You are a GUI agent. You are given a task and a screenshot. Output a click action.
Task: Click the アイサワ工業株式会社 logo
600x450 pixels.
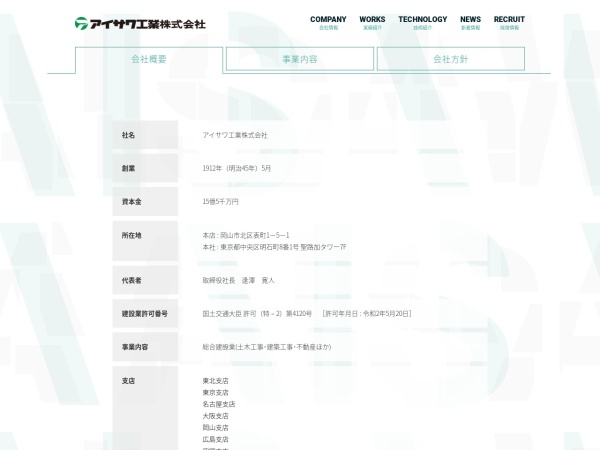click(140, 24)
